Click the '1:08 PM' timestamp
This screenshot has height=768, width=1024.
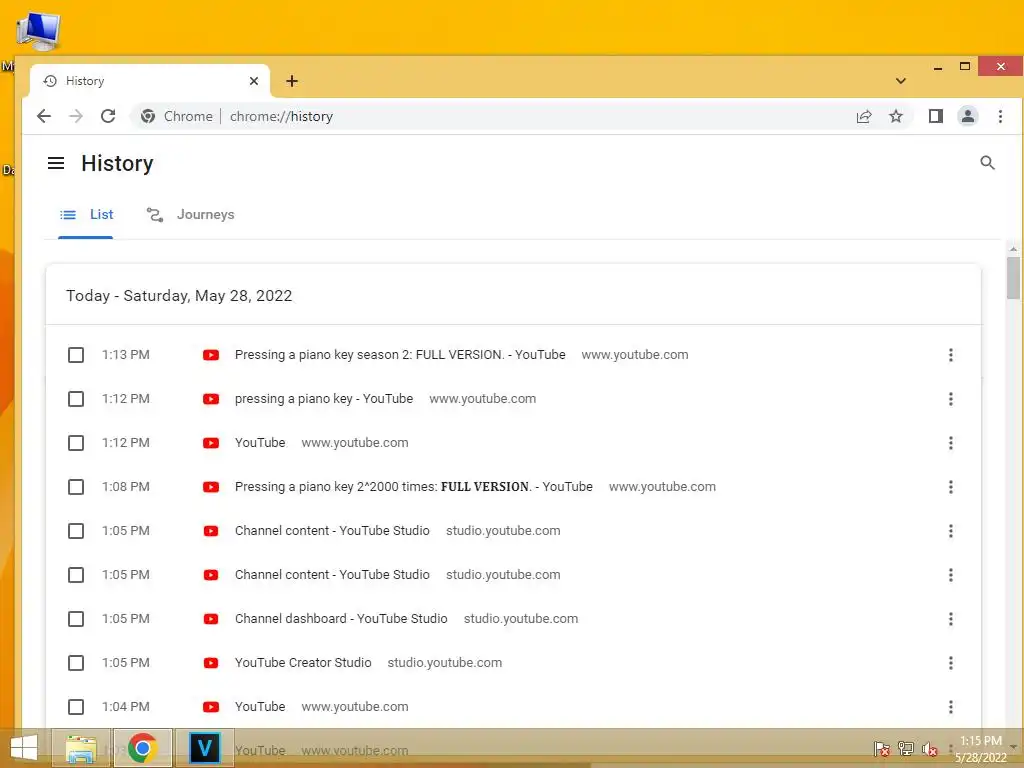pos(125,487)
